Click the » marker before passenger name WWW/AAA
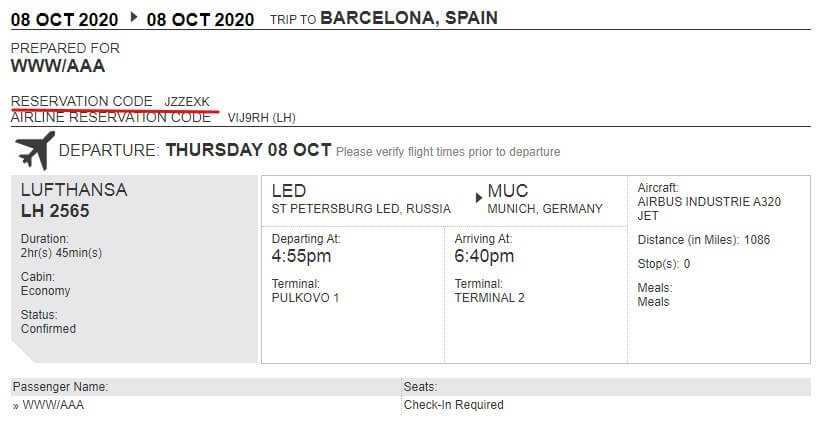Image resolution: width=832 pixels, height=422 pixels. (15, 406)
